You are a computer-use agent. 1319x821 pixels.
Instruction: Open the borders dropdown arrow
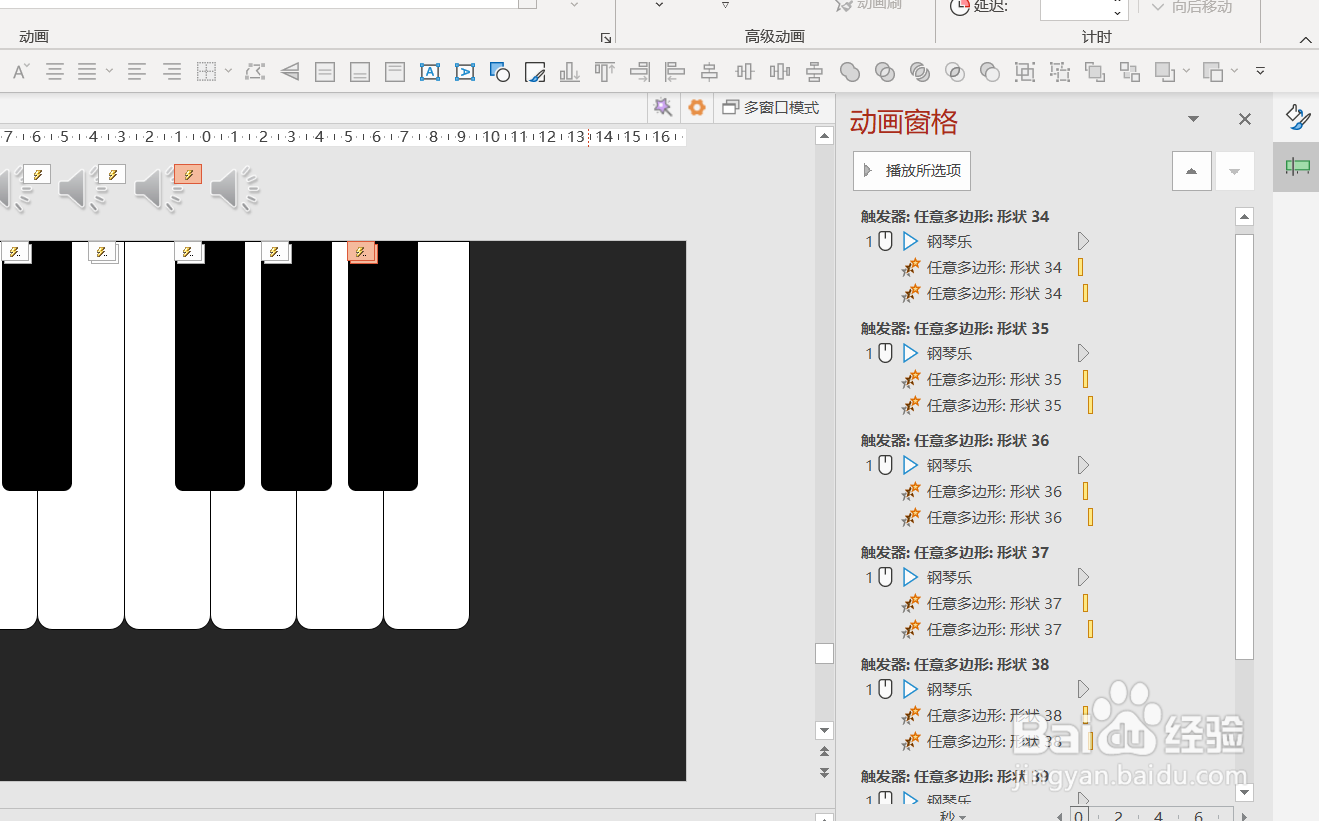pos(229,72)
